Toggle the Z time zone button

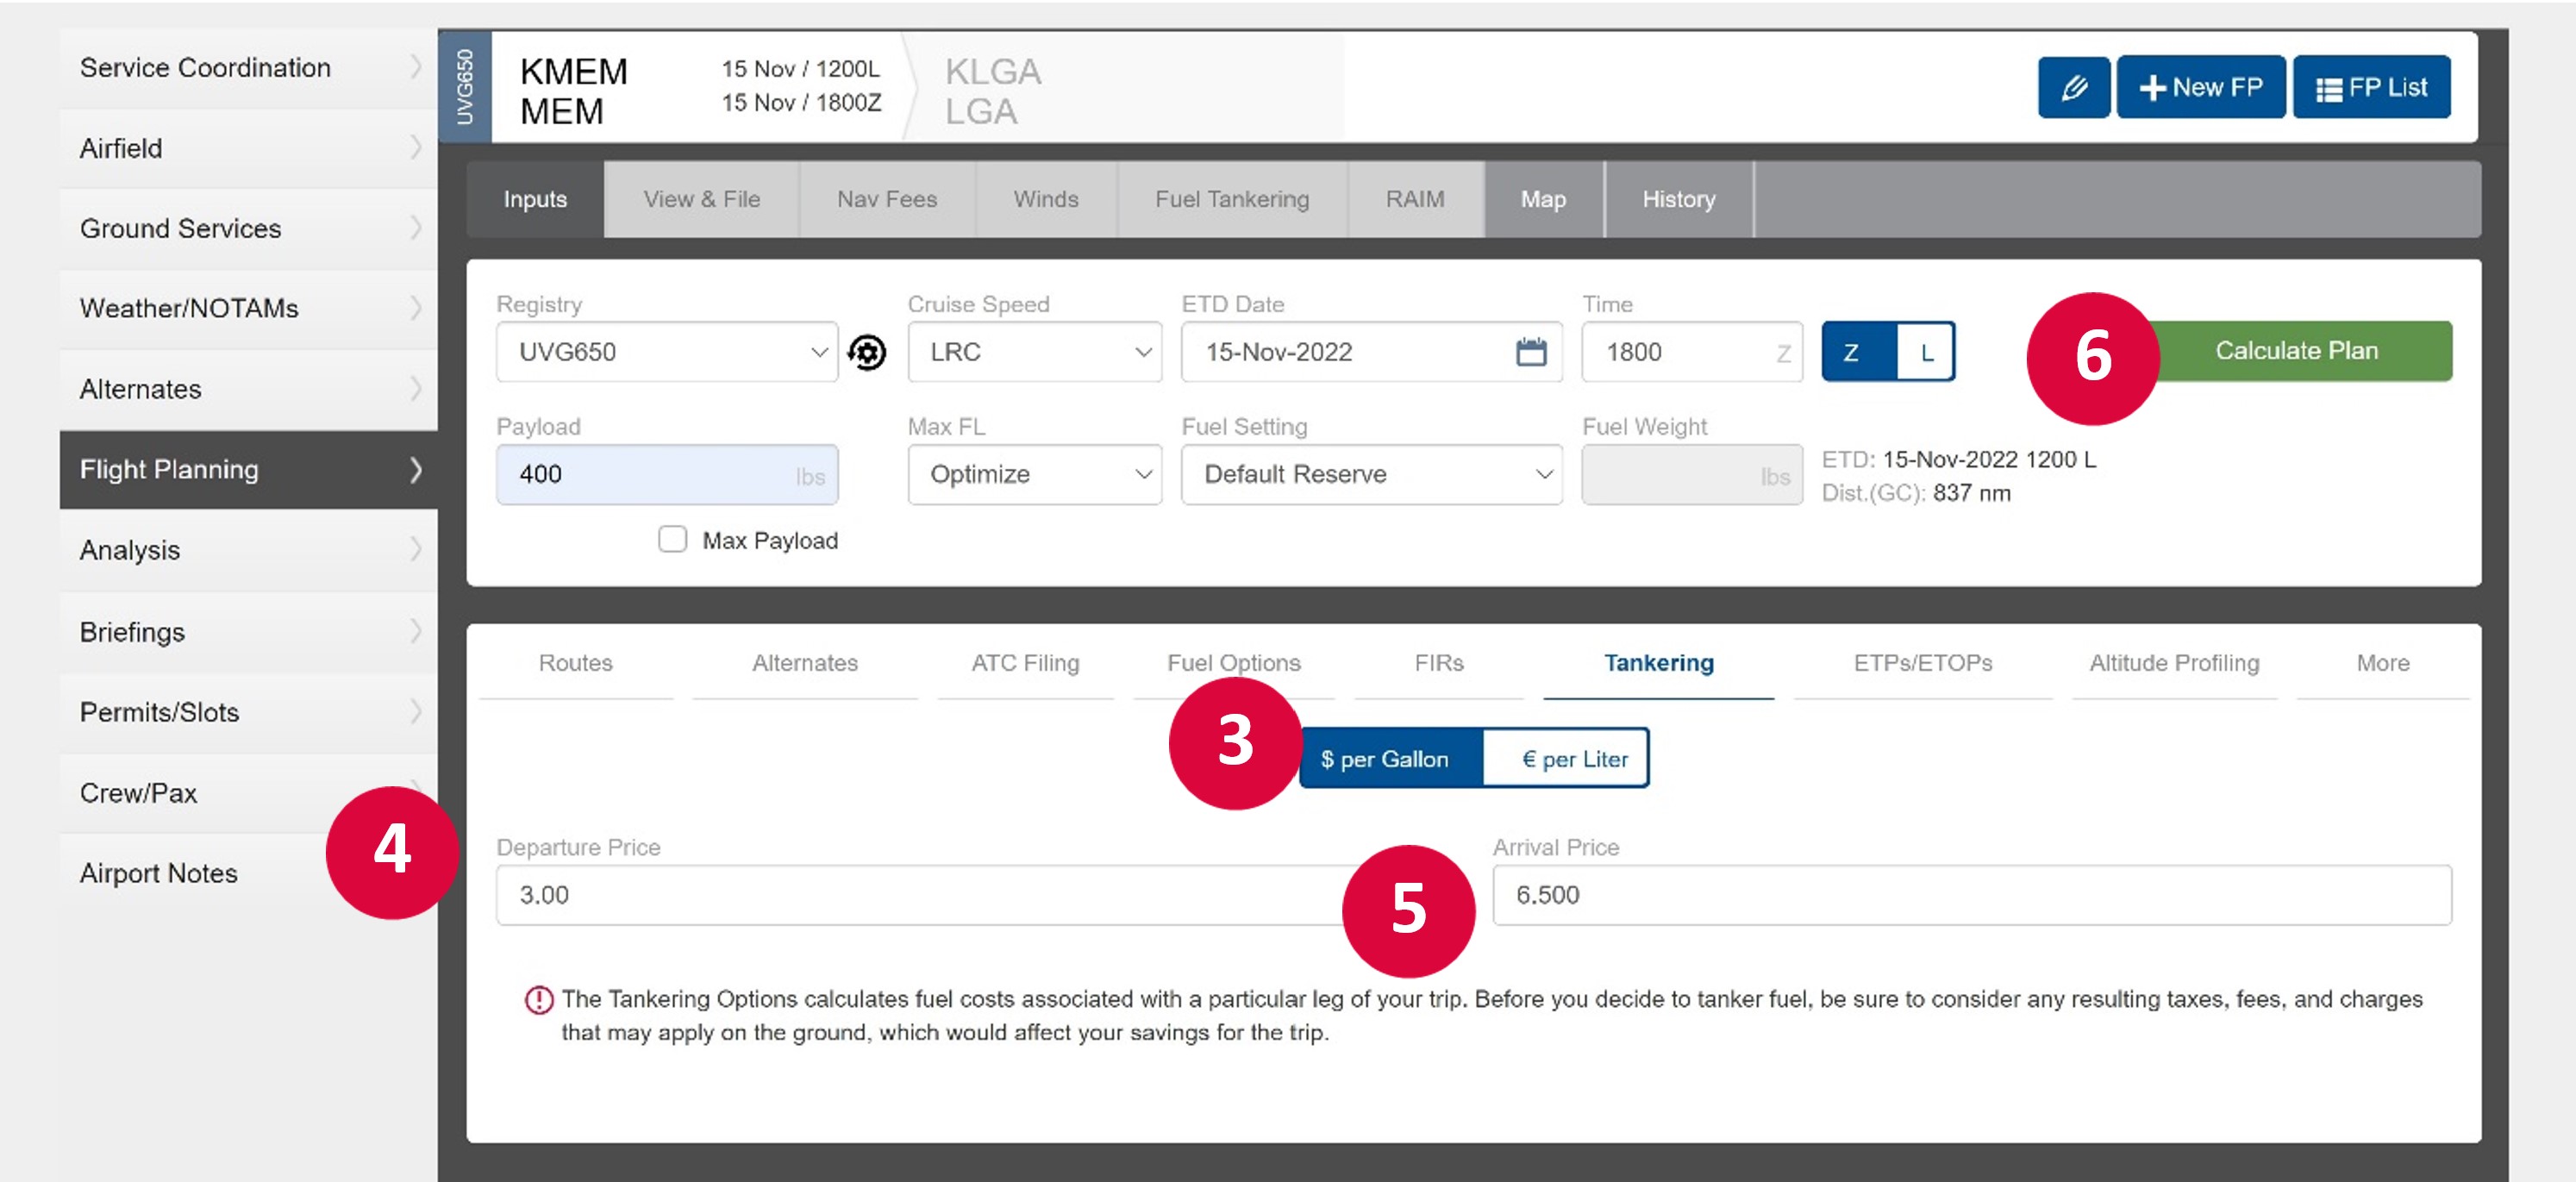pyautogui.click(x=1854, y=352)
